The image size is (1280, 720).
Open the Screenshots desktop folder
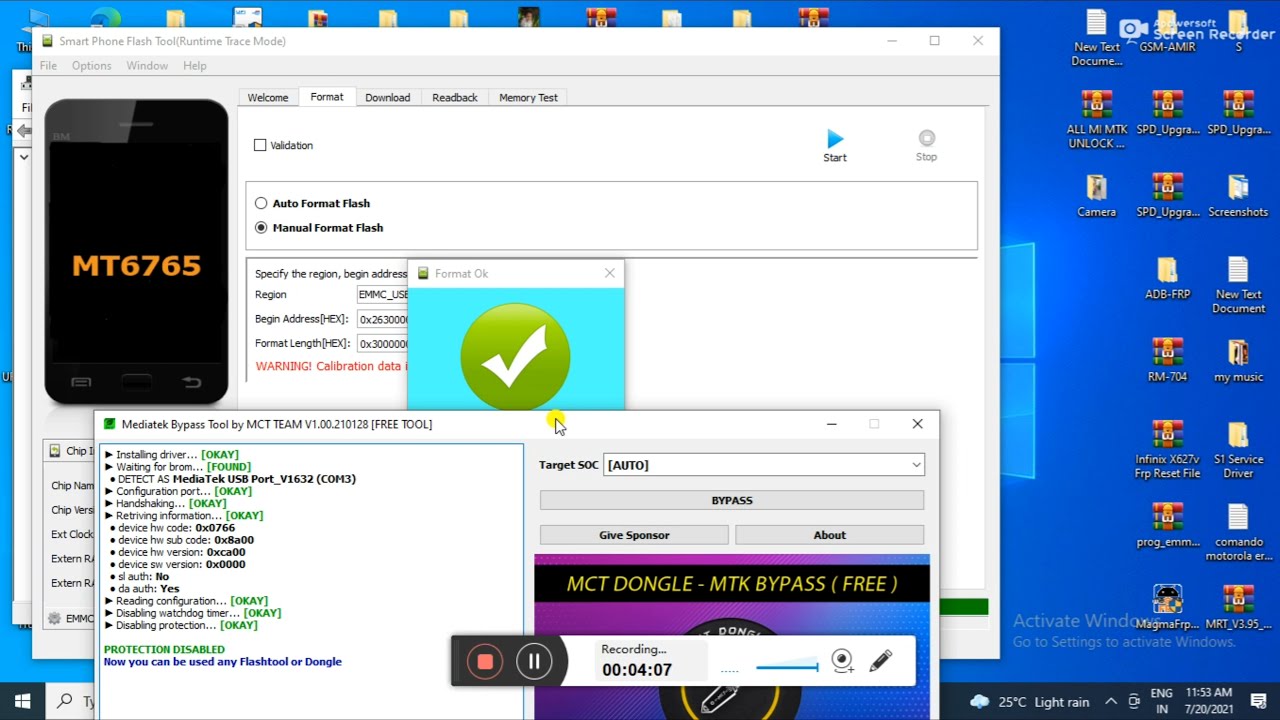(x=1238, y=196)
